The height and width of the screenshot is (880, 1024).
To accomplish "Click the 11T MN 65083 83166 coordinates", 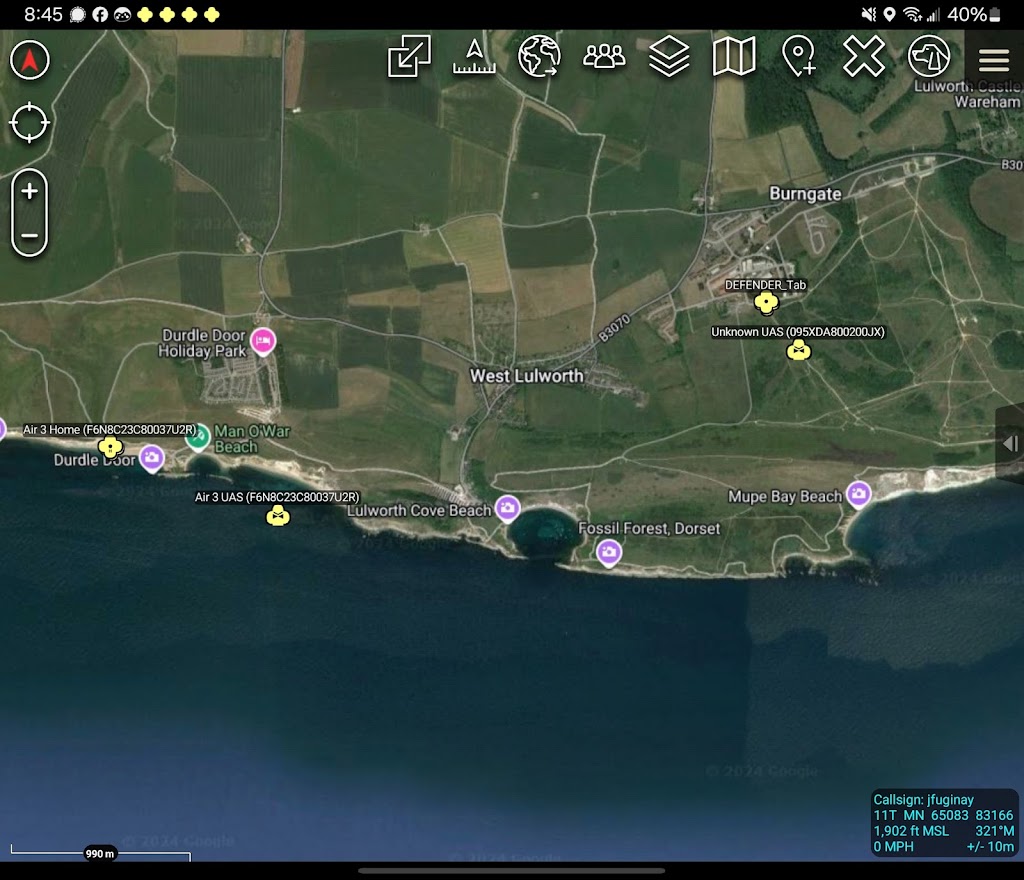I will 943,815.
